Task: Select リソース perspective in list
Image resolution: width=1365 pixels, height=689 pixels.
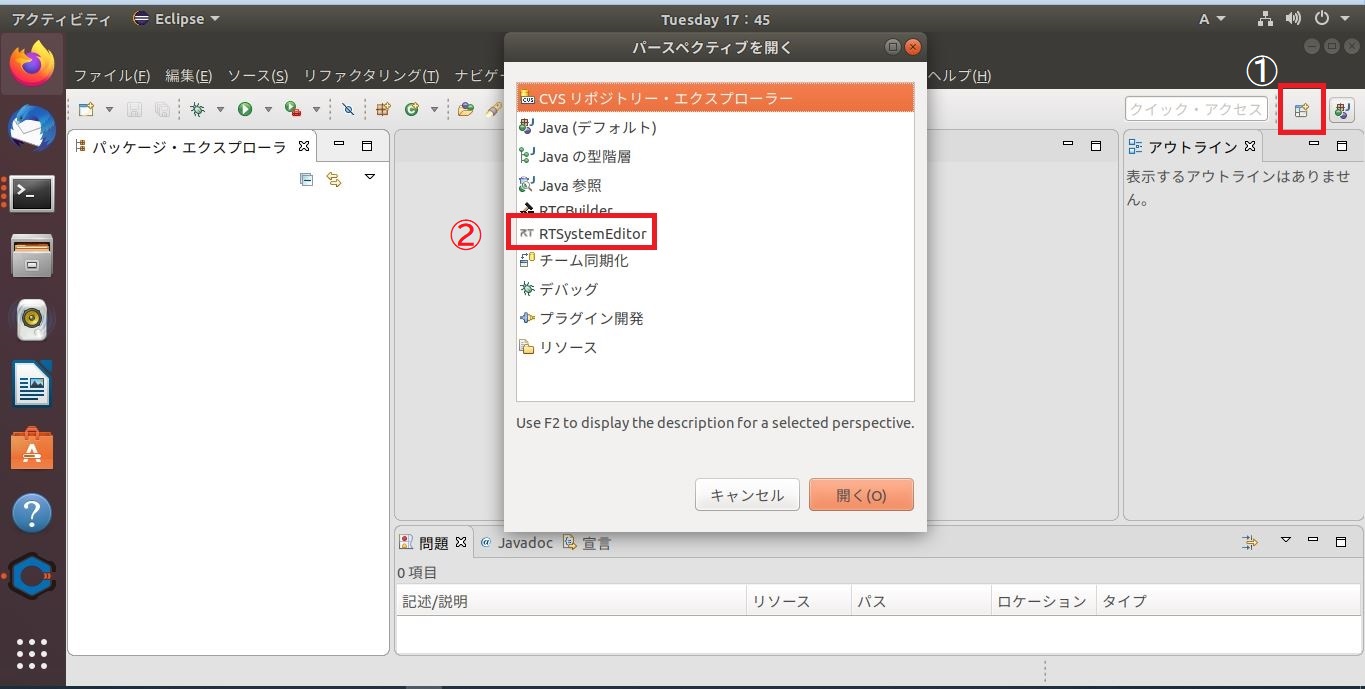Action: coord(715,347)
